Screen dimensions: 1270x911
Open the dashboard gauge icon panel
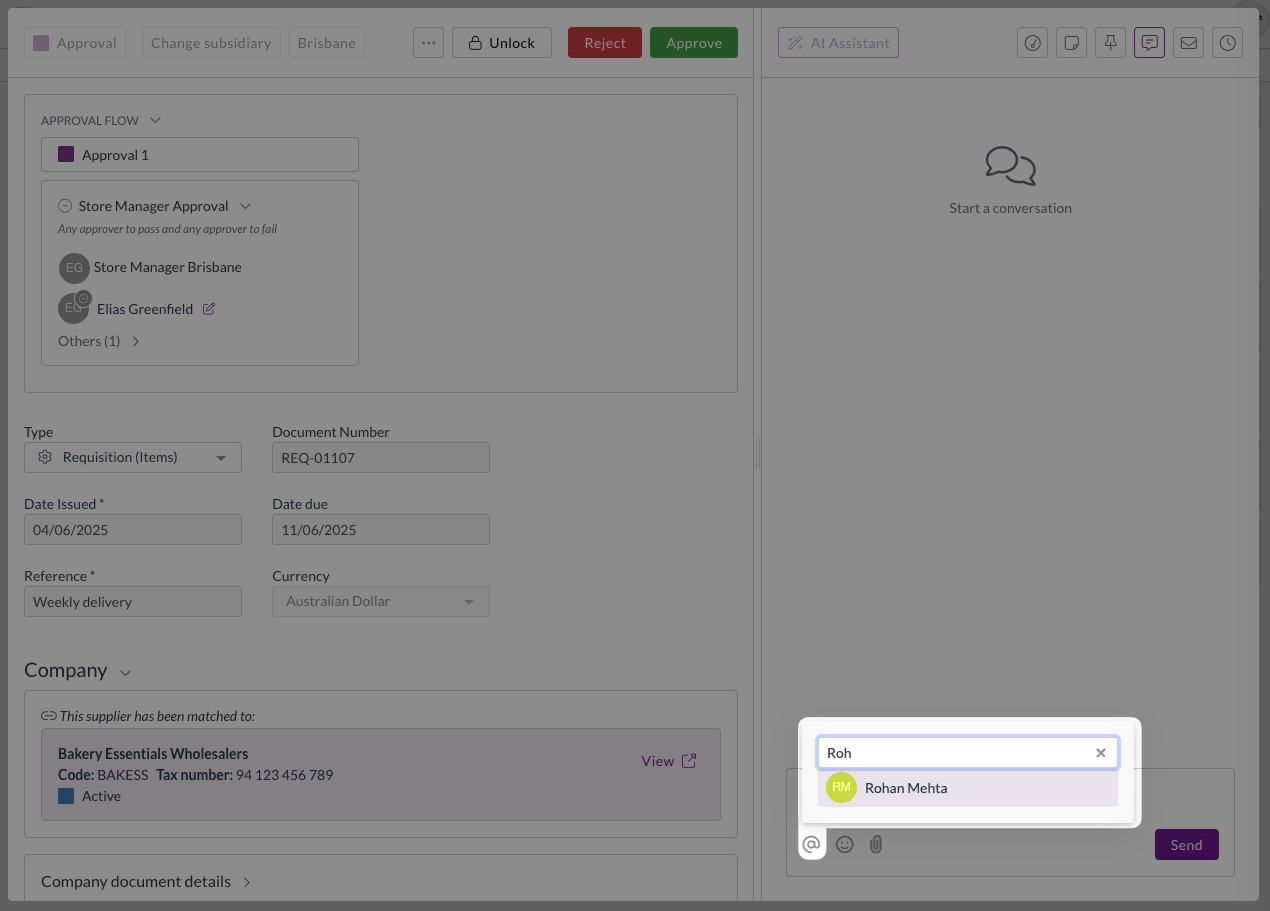pos(1033,43)
